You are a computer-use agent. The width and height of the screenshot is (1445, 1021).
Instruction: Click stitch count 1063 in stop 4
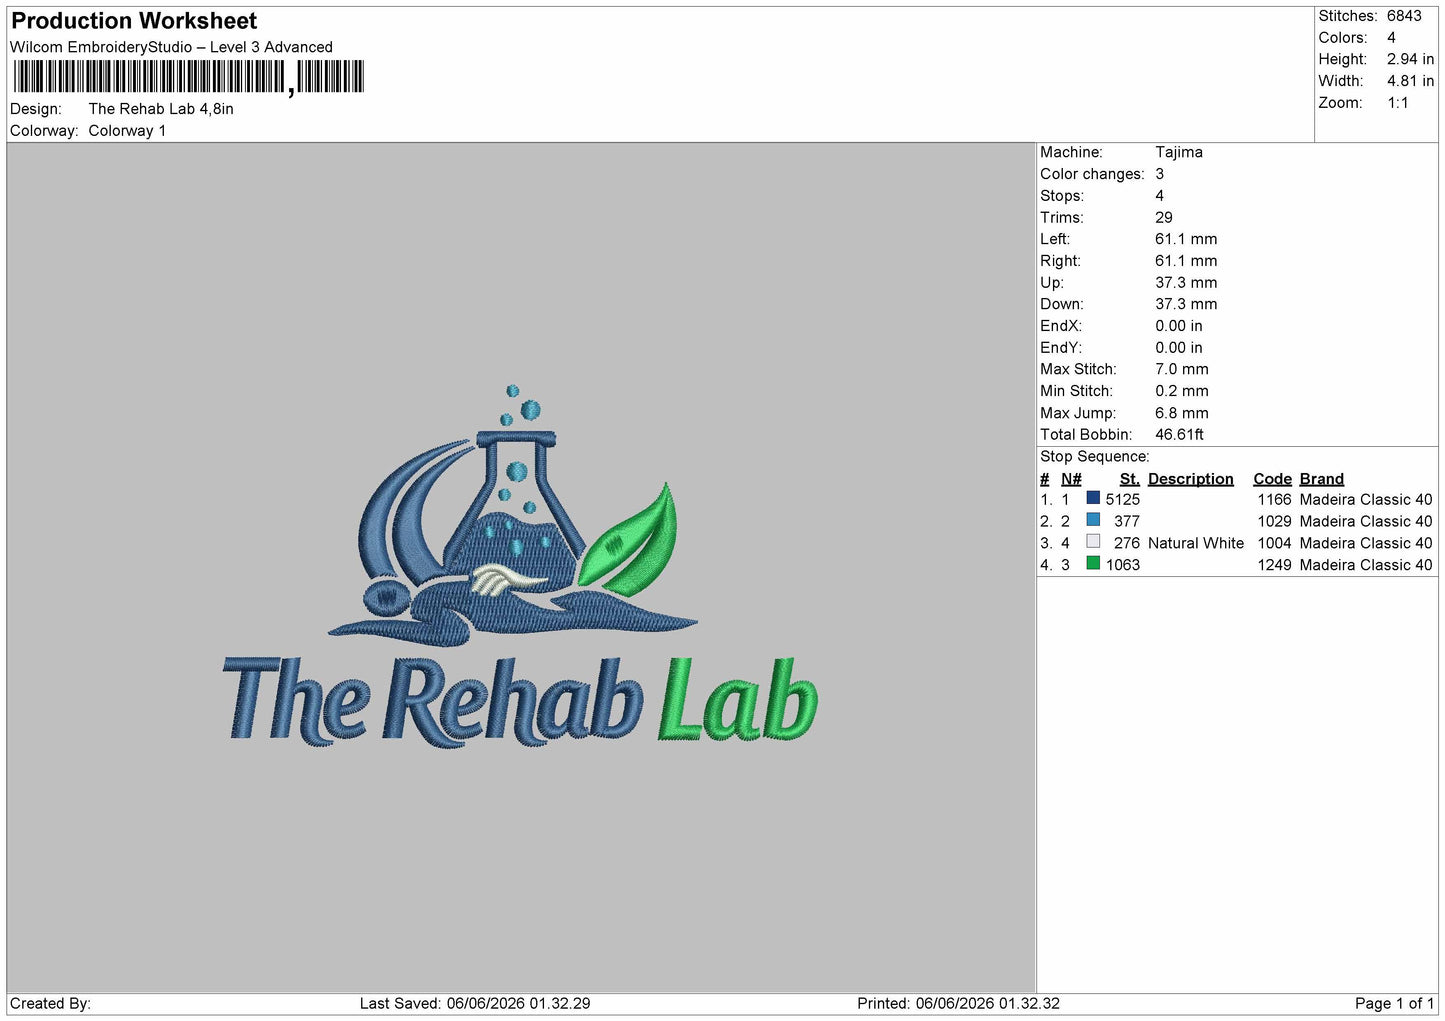click(1123, 565)
